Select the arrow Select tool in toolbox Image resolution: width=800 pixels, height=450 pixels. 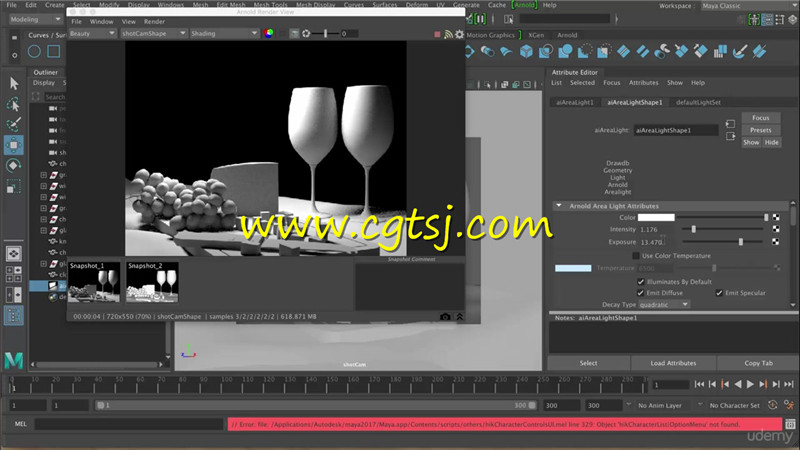[14, 83]
